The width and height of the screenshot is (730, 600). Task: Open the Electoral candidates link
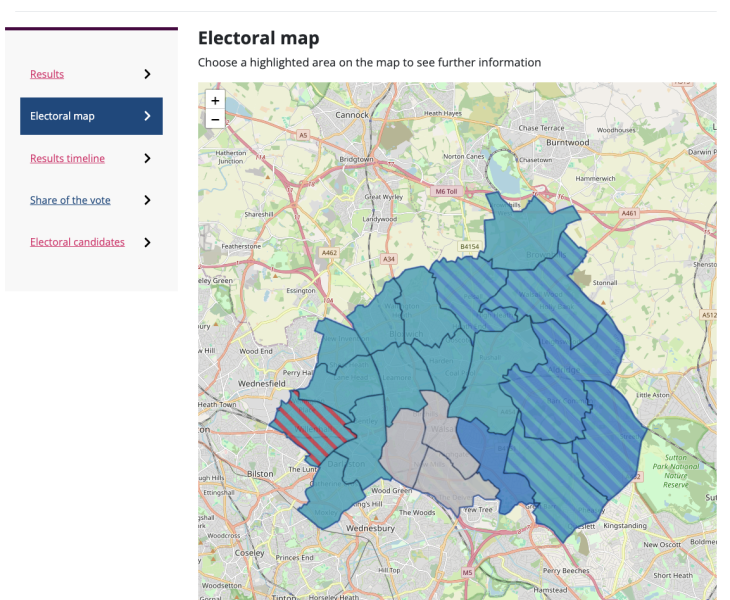tap(77, 242)
